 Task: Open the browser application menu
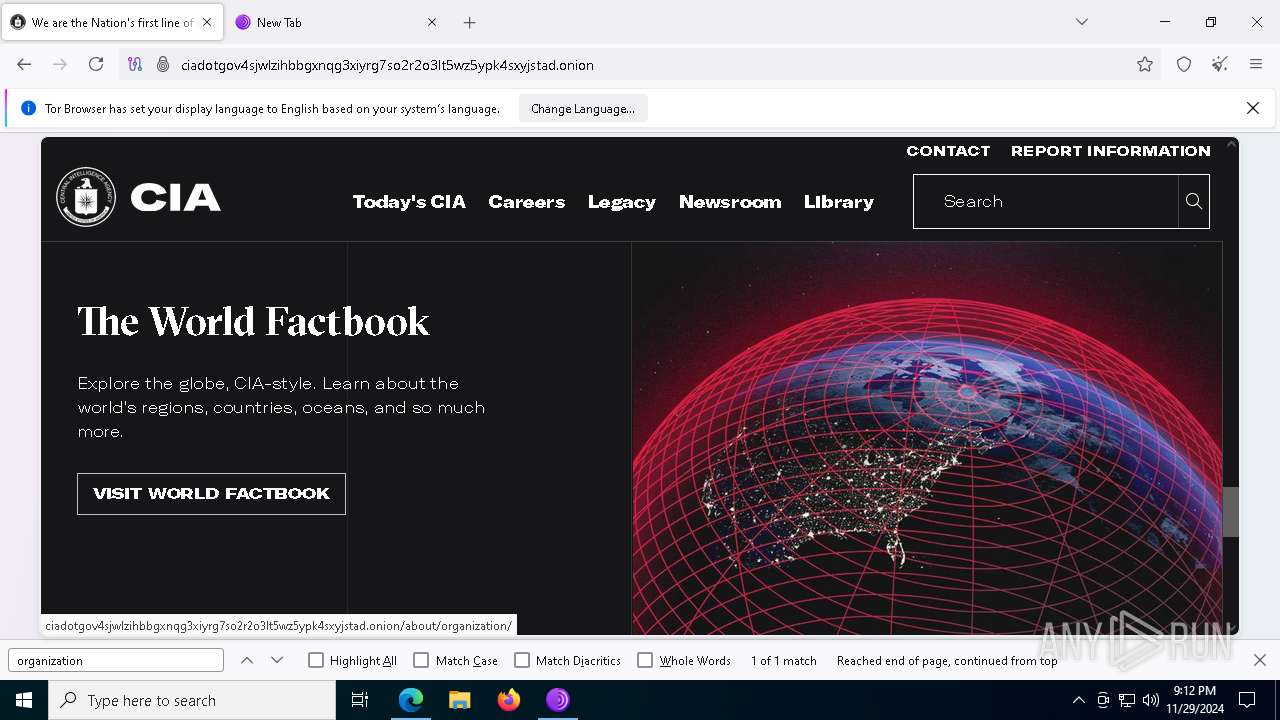coord(1256,64)
